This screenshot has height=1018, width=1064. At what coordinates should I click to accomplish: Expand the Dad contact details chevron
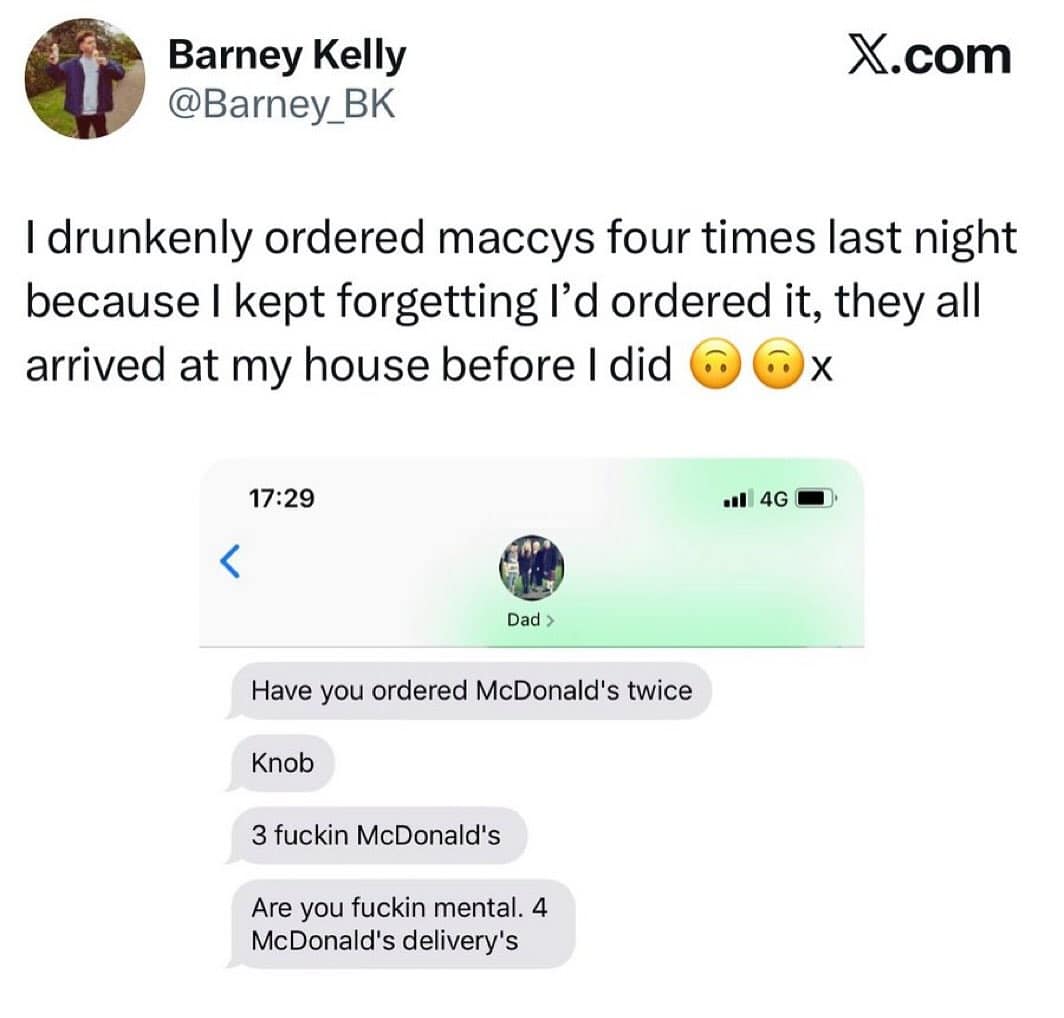pos(550,620)
